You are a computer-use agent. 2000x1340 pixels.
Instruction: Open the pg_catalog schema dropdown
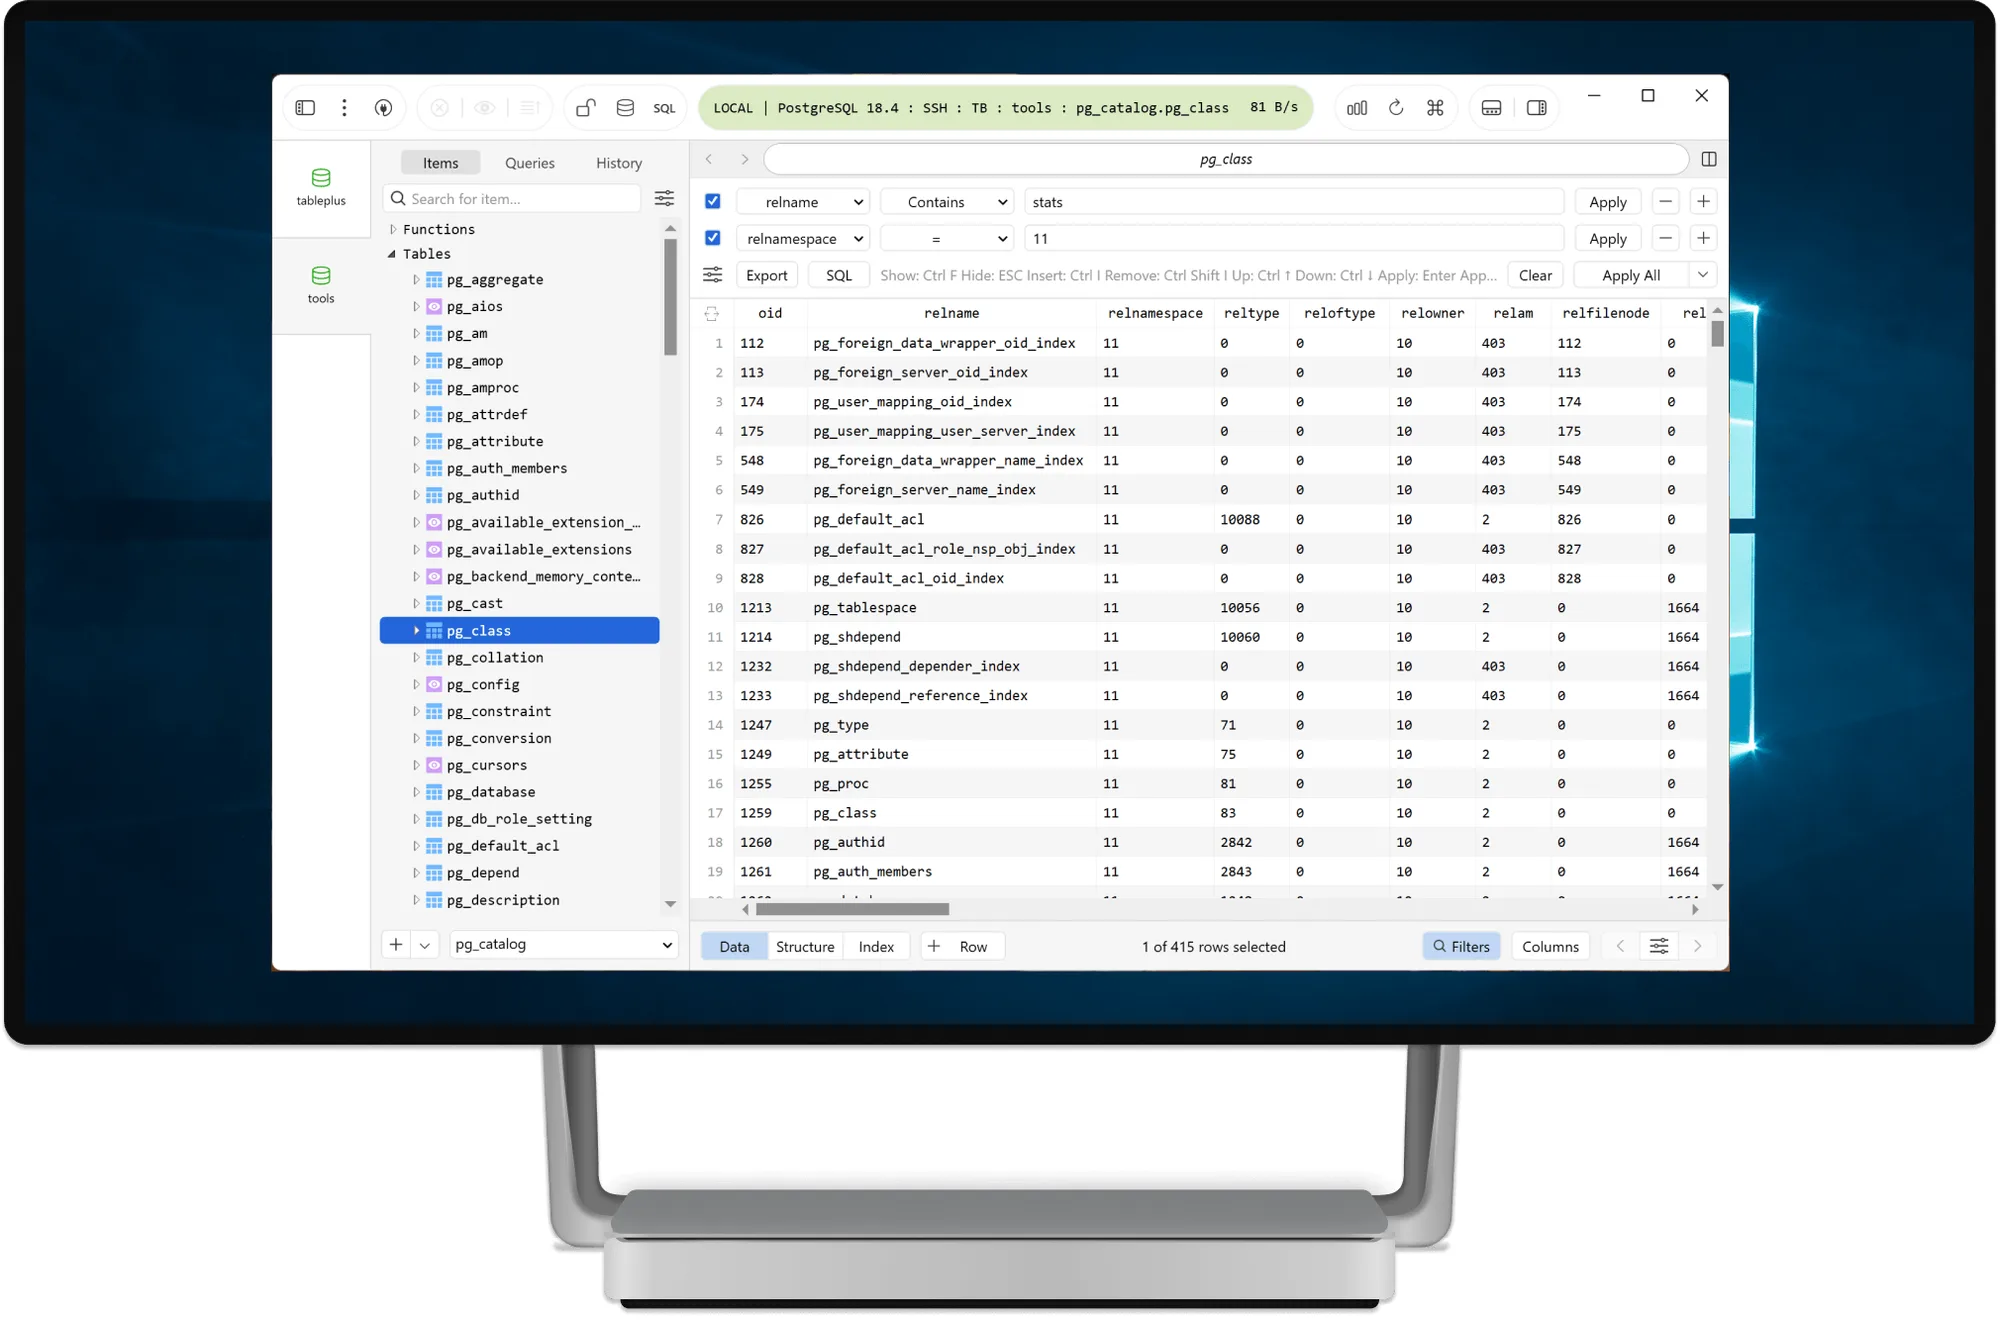564,944
